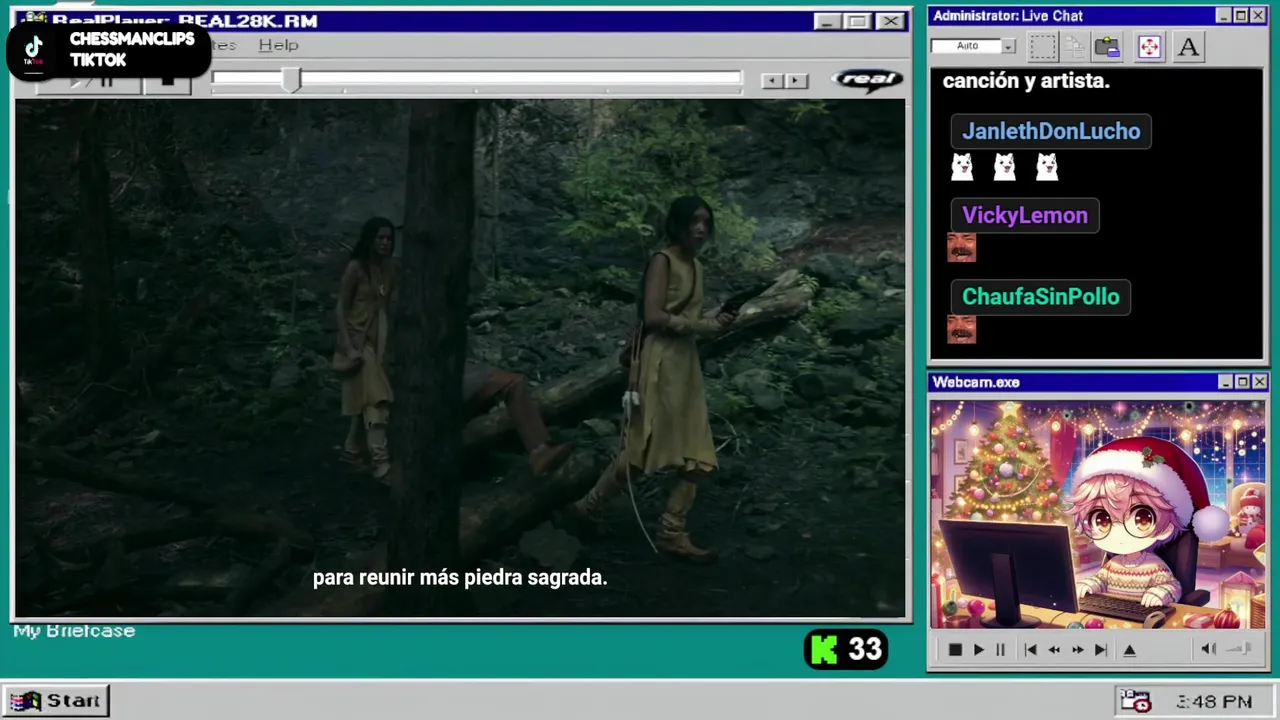Click the taskbar clock showing 3:48 PM
This screenshot has width=1280, height=720.
(x=1214, y=702)
